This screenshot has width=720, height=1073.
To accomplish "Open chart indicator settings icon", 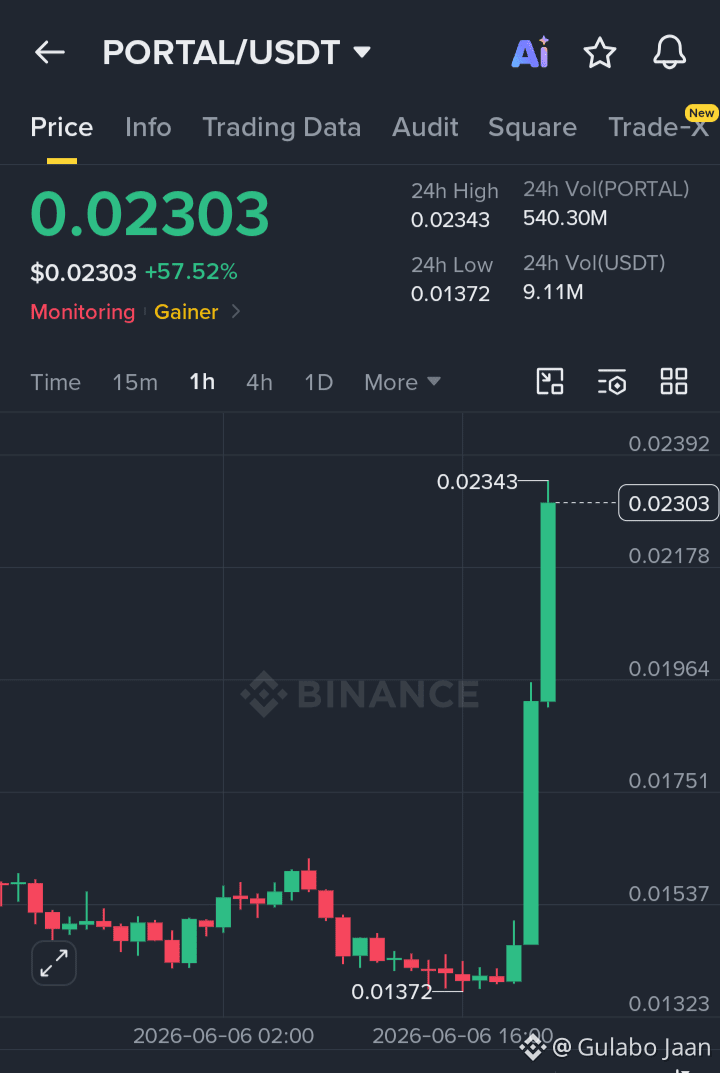I will click(x=611, y=381).
